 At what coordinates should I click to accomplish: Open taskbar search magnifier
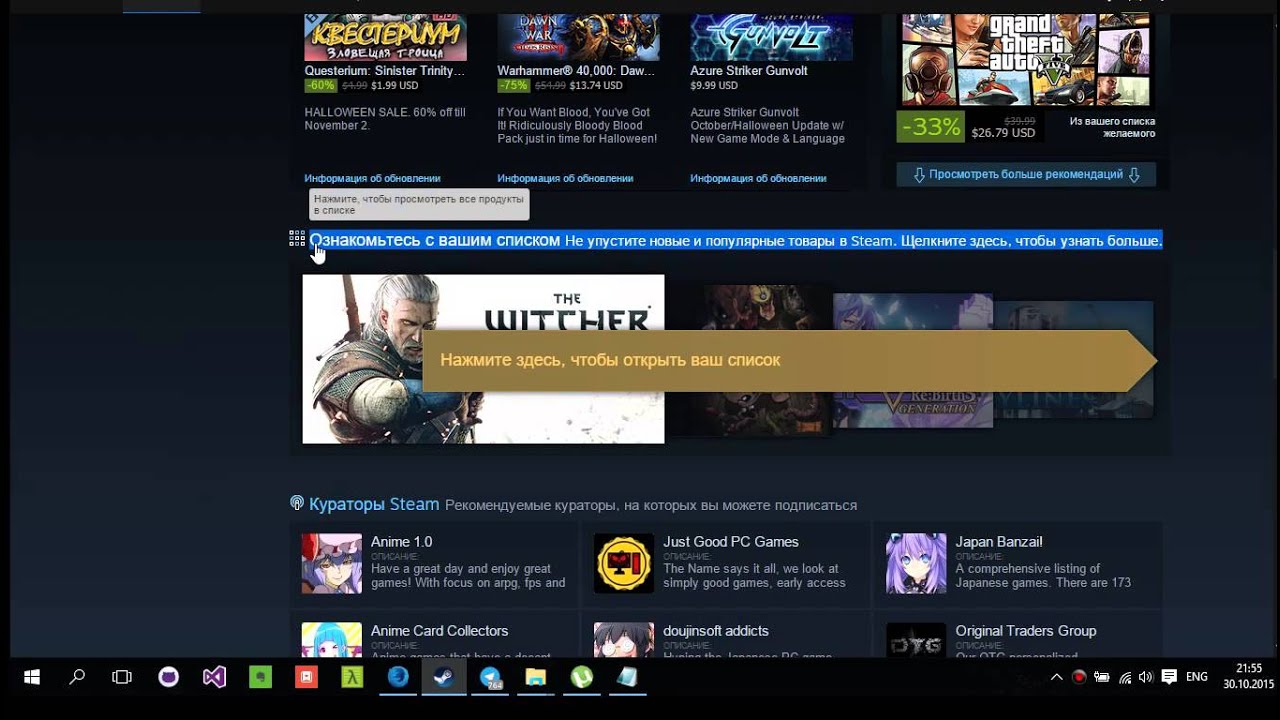pyautogui.click(x=77, y=677)
